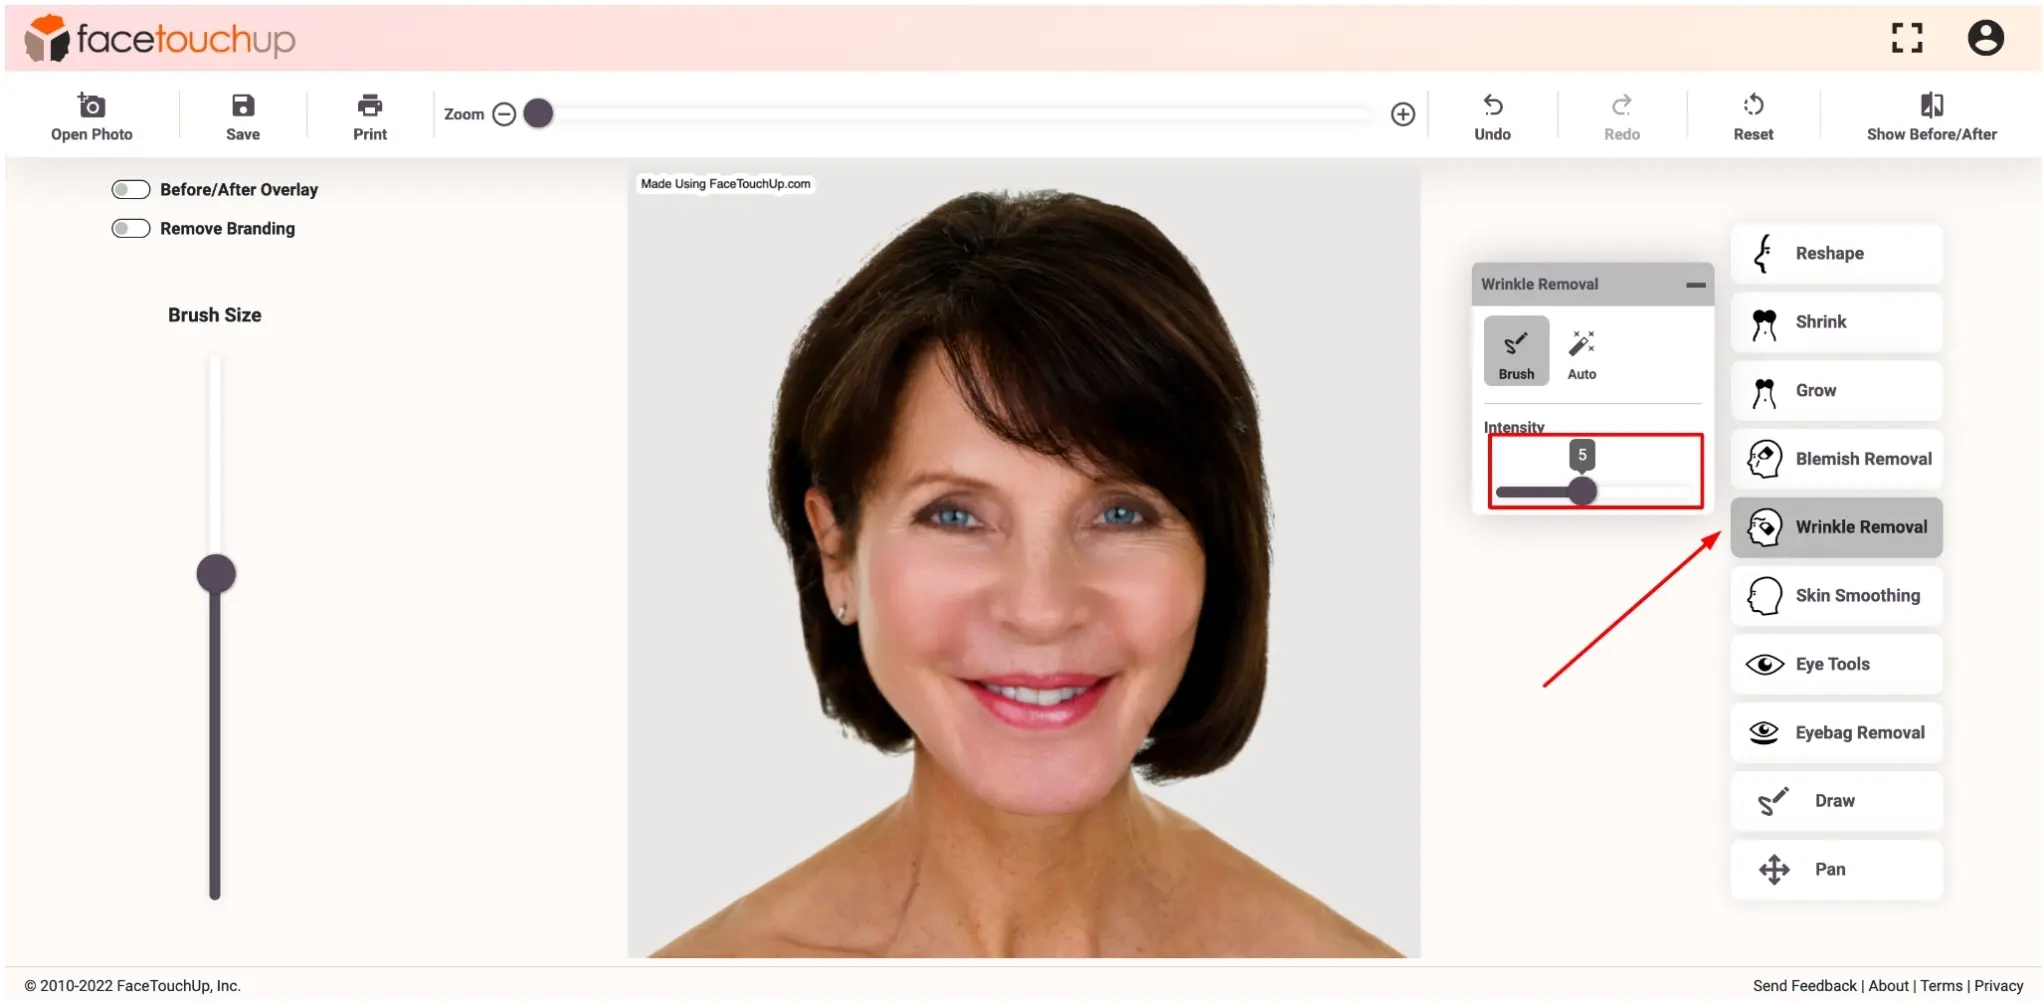Select the Grow tool
This screenshot has height=1002, width=2044.
pos(1835,390)
